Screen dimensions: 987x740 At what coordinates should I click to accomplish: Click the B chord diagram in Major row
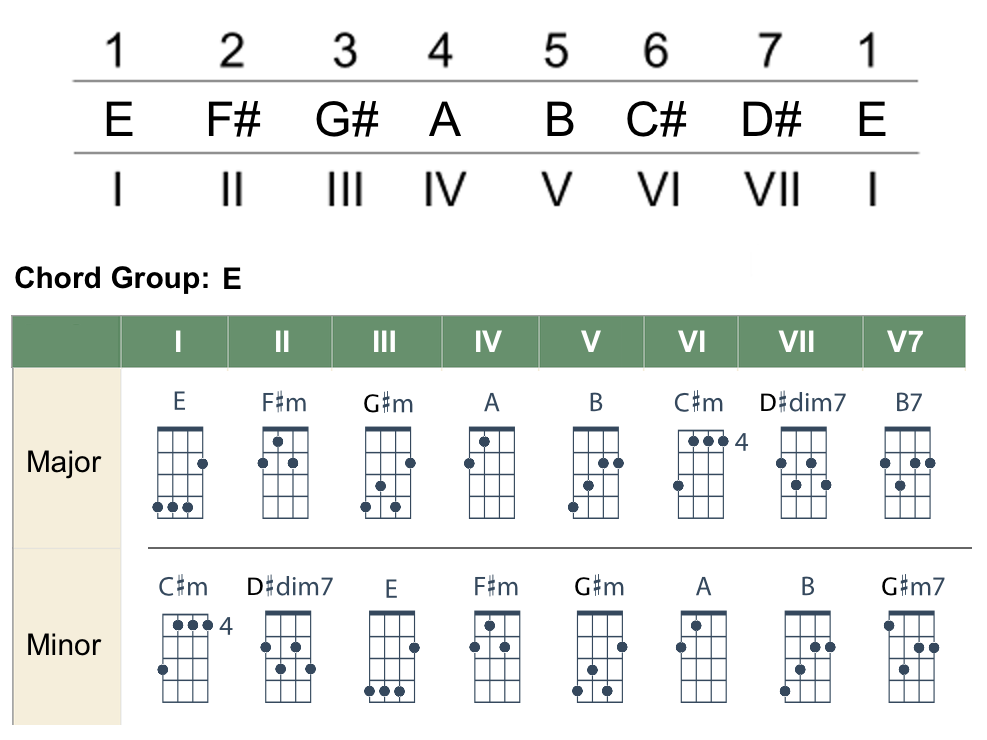click(x=595, y=472)
